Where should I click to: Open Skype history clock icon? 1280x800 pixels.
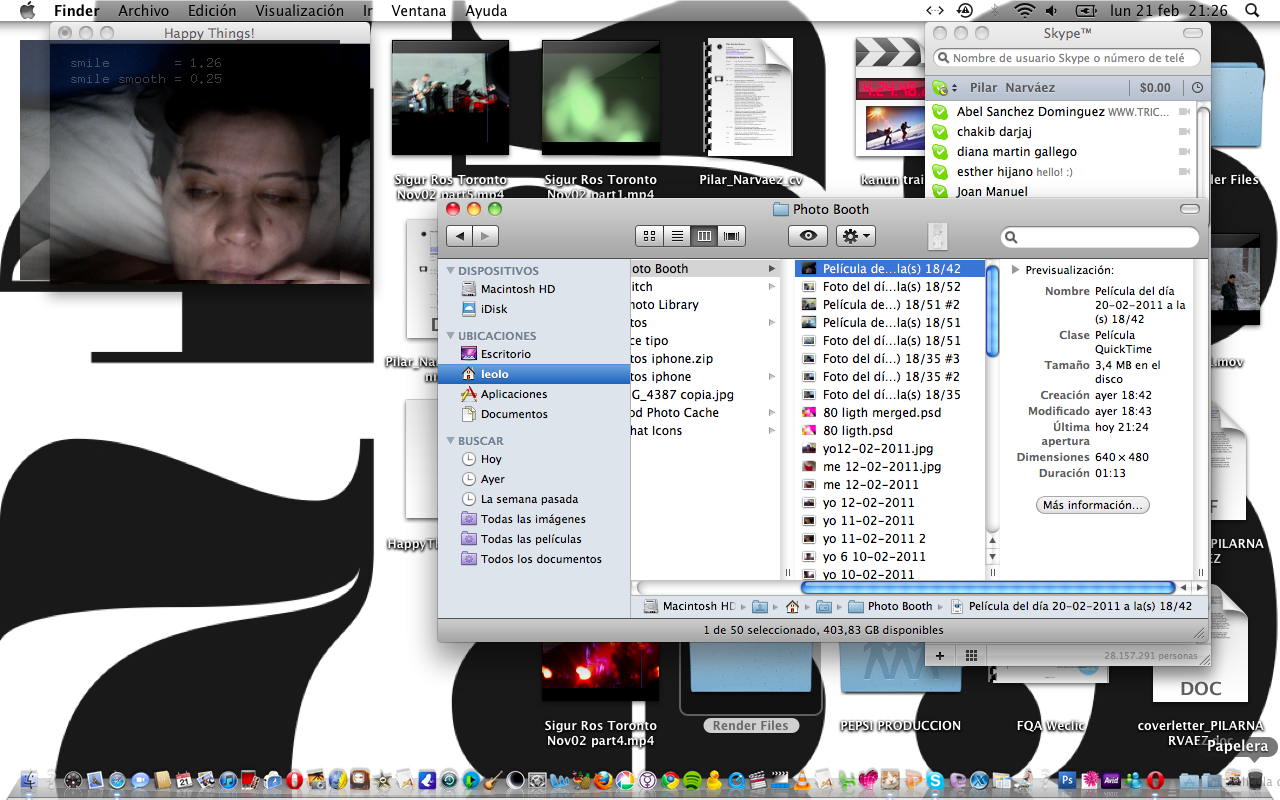click(x=1197, y=88)
